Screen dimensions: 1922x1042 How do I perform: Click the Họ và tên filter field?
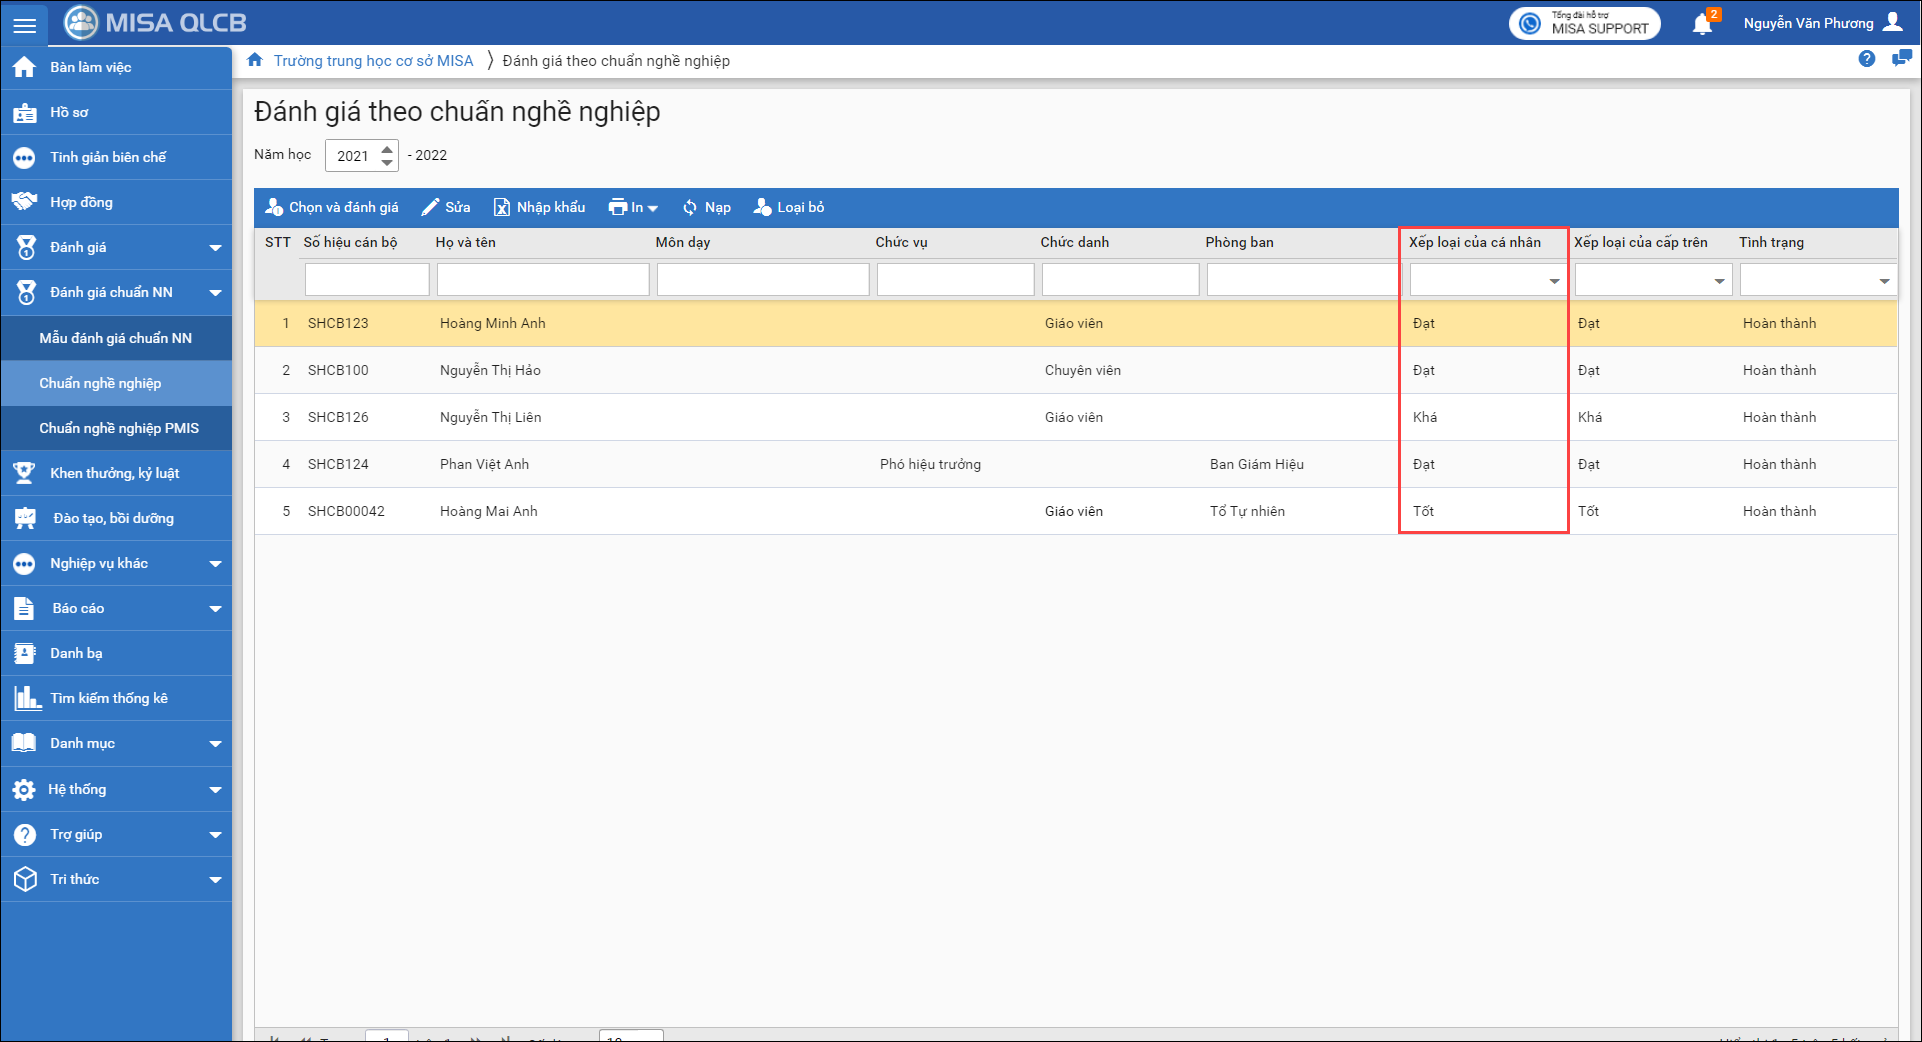543,280
